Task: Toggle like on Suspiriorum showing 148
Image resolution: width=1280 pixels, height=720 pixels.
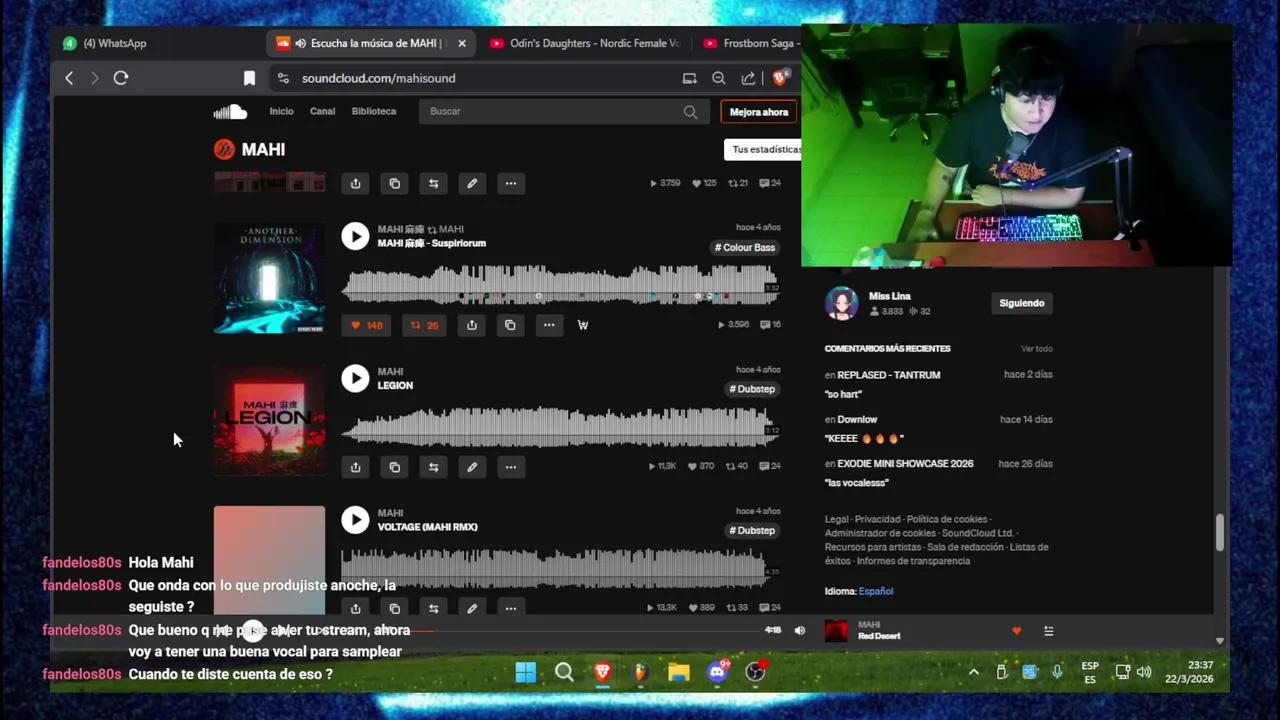Action: click(x=367, y=325)
